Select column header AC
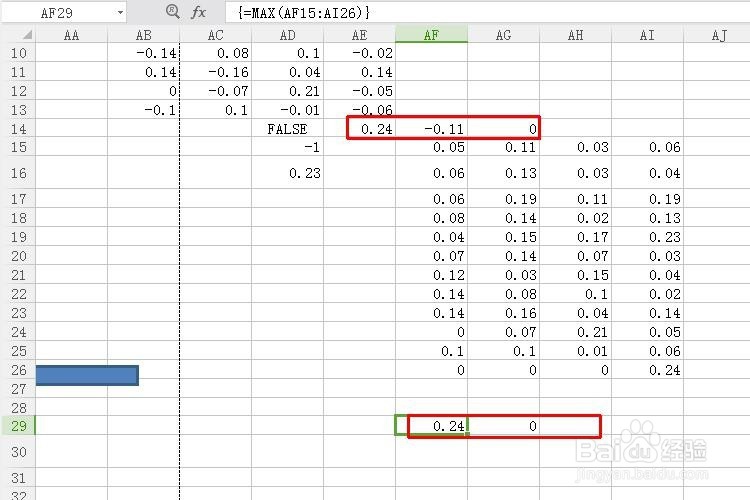Viewport: 750px width, 500px height. 216,35
